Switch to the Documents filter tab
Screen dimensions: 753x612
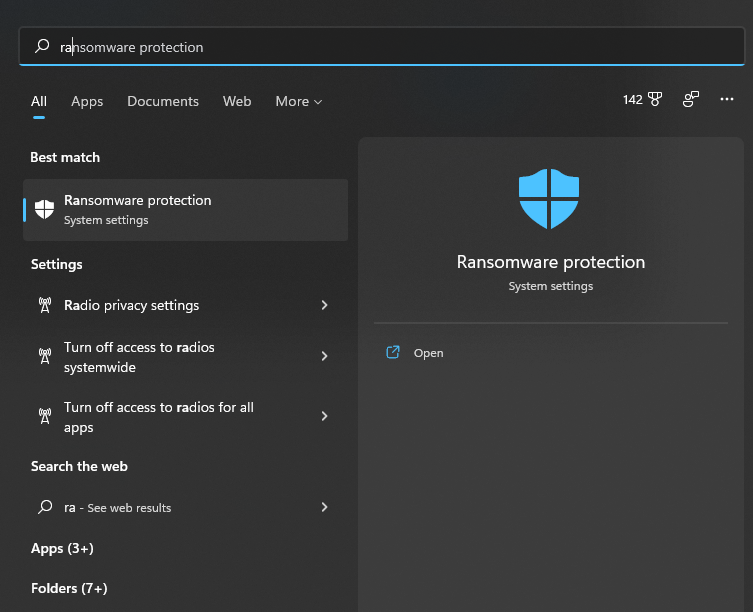pos(163,101)
